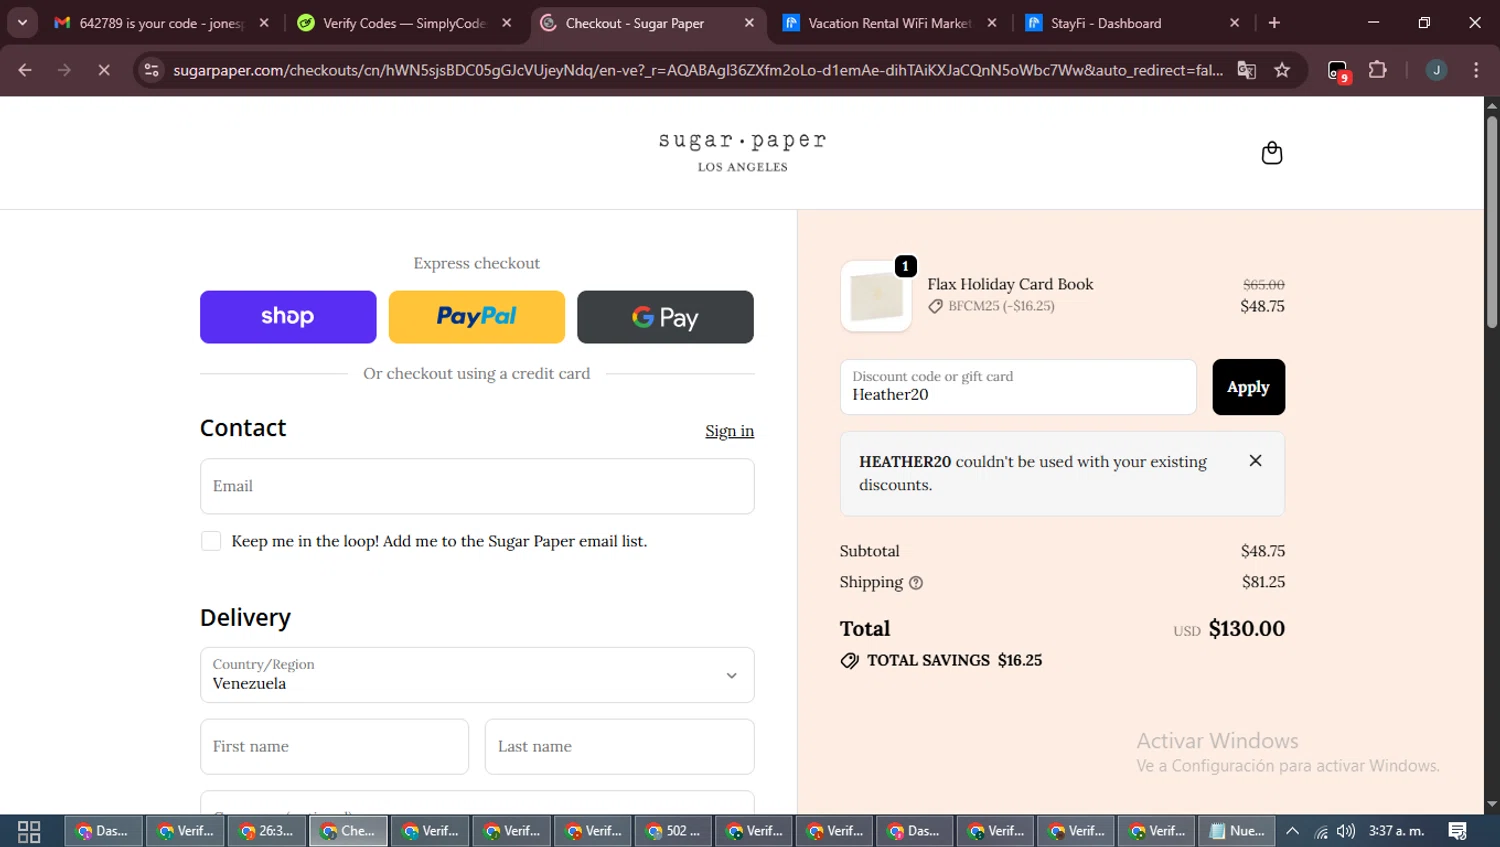This screenshot has width=1500, height=847.
Task: Click the Sign in link
Action: coord(729,431)
